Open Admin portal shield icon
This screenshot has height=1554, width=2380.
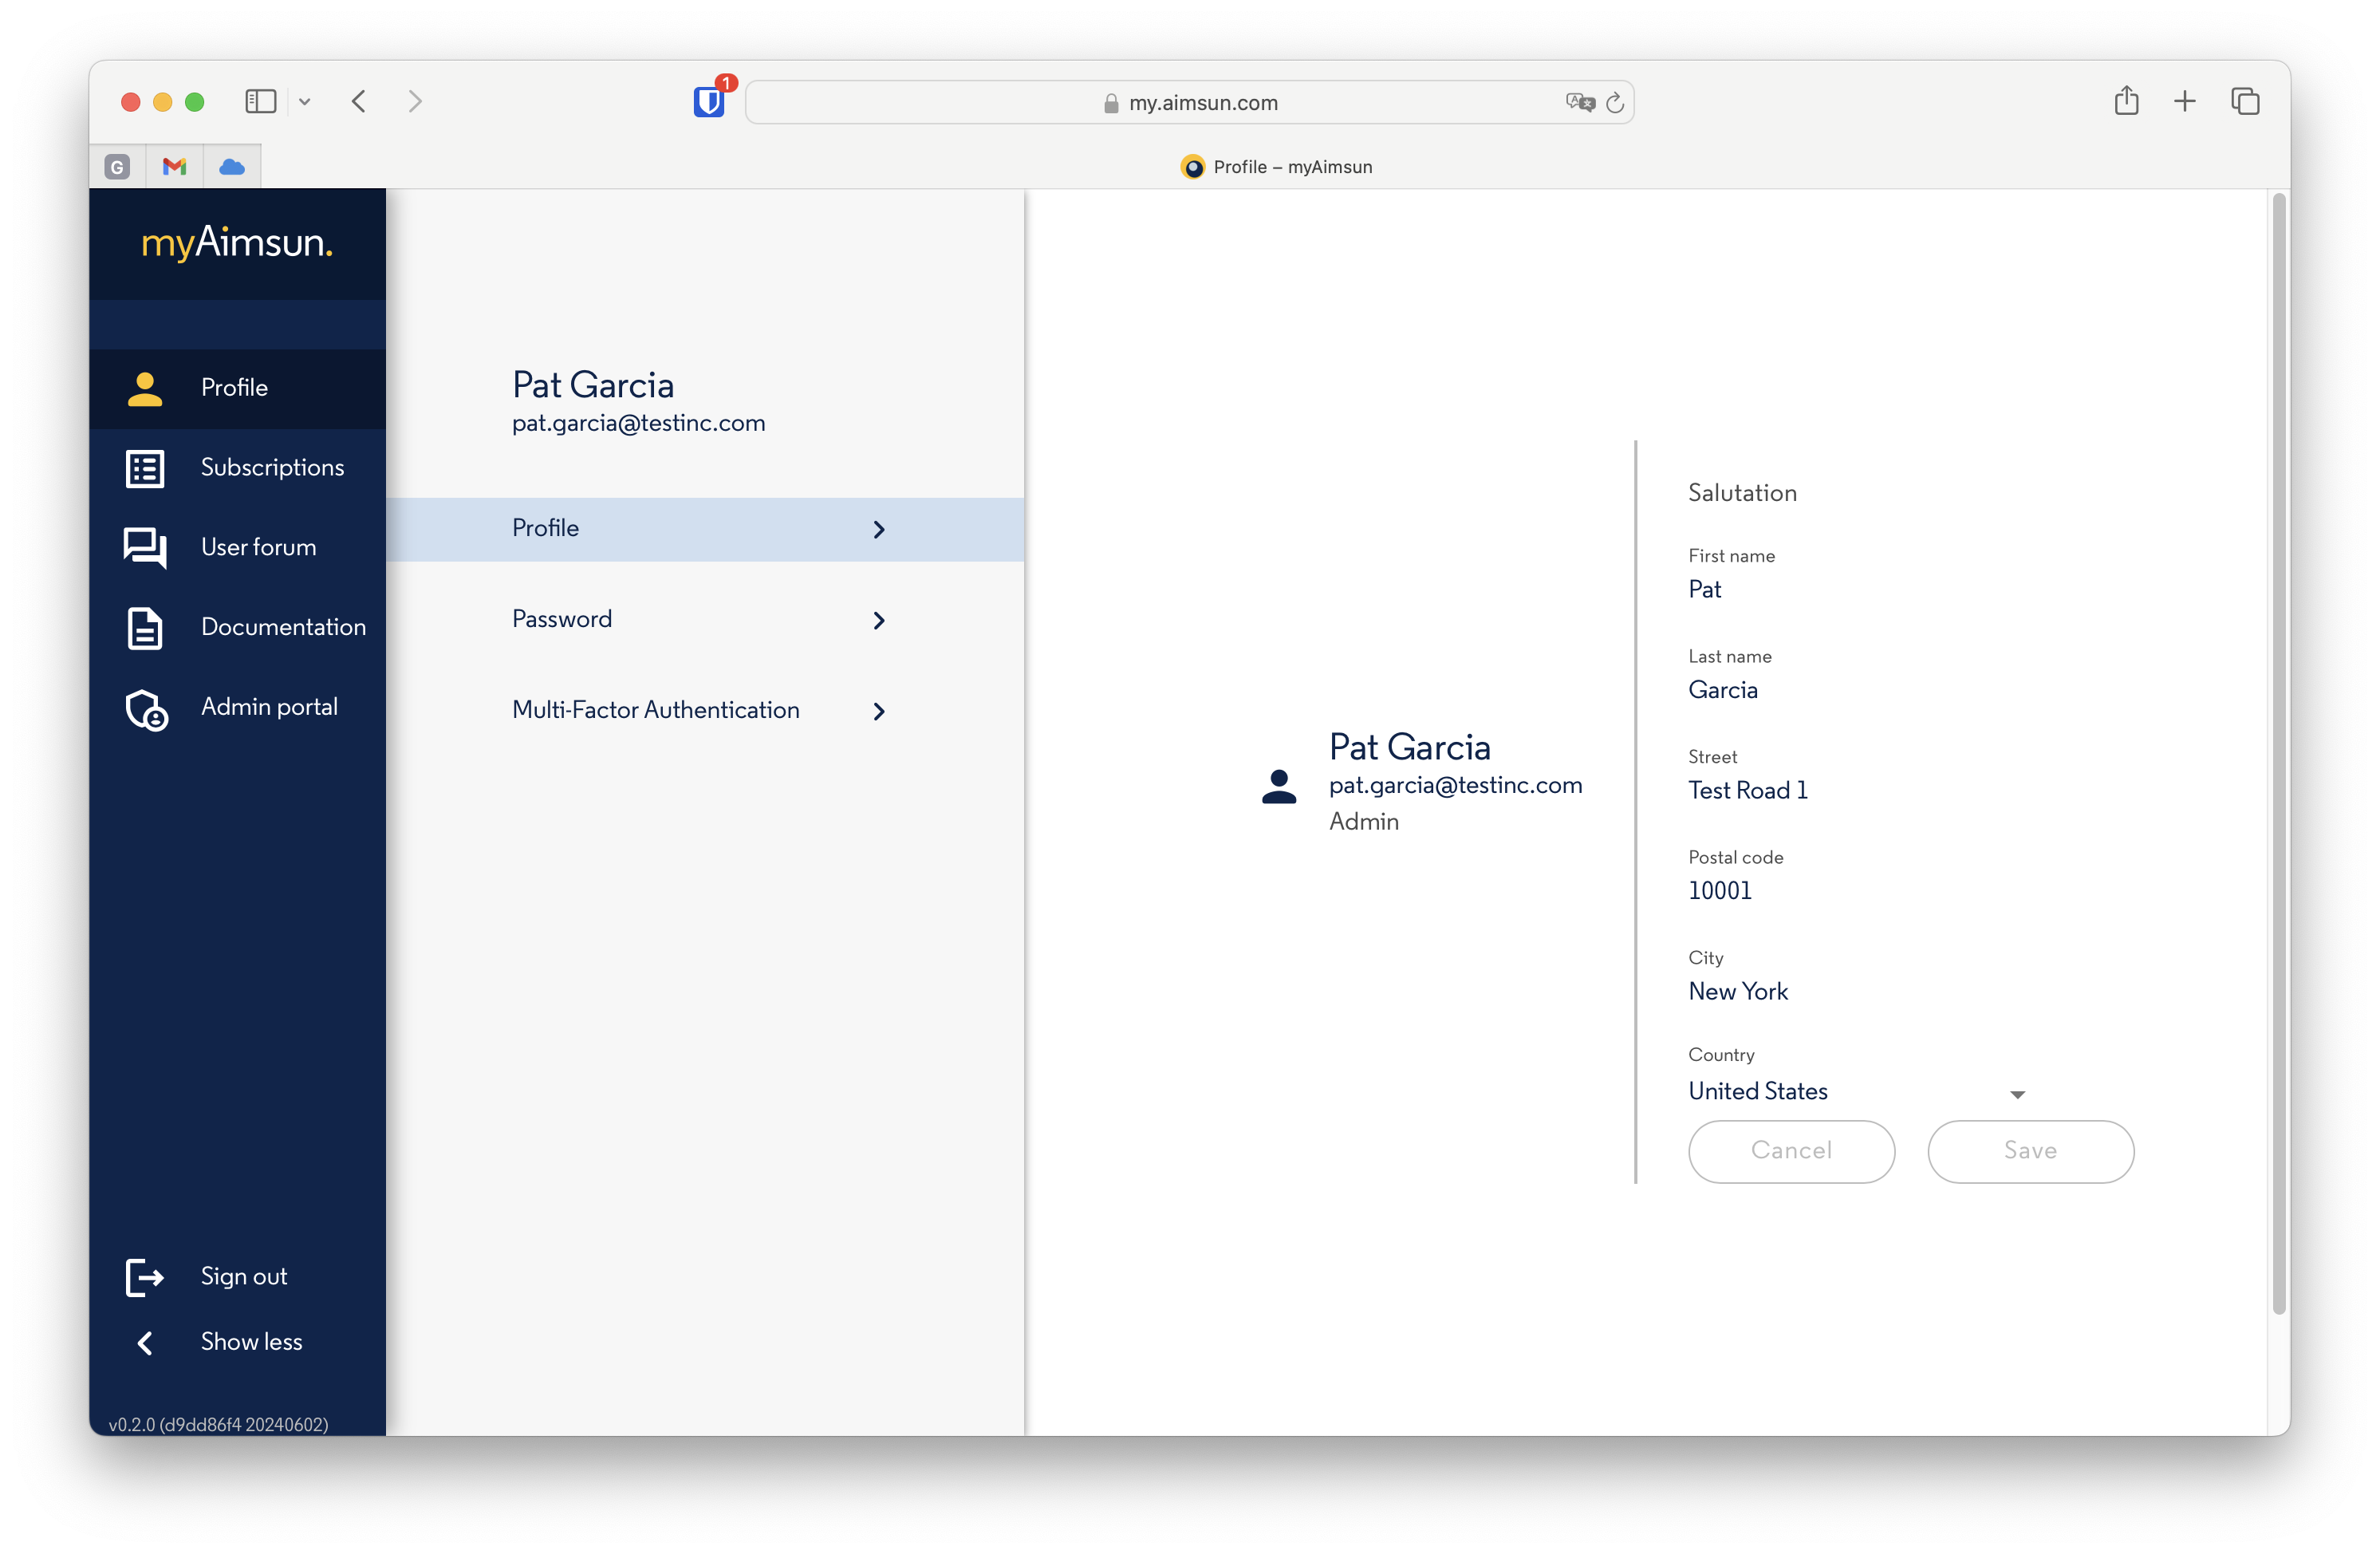point(146,709)
